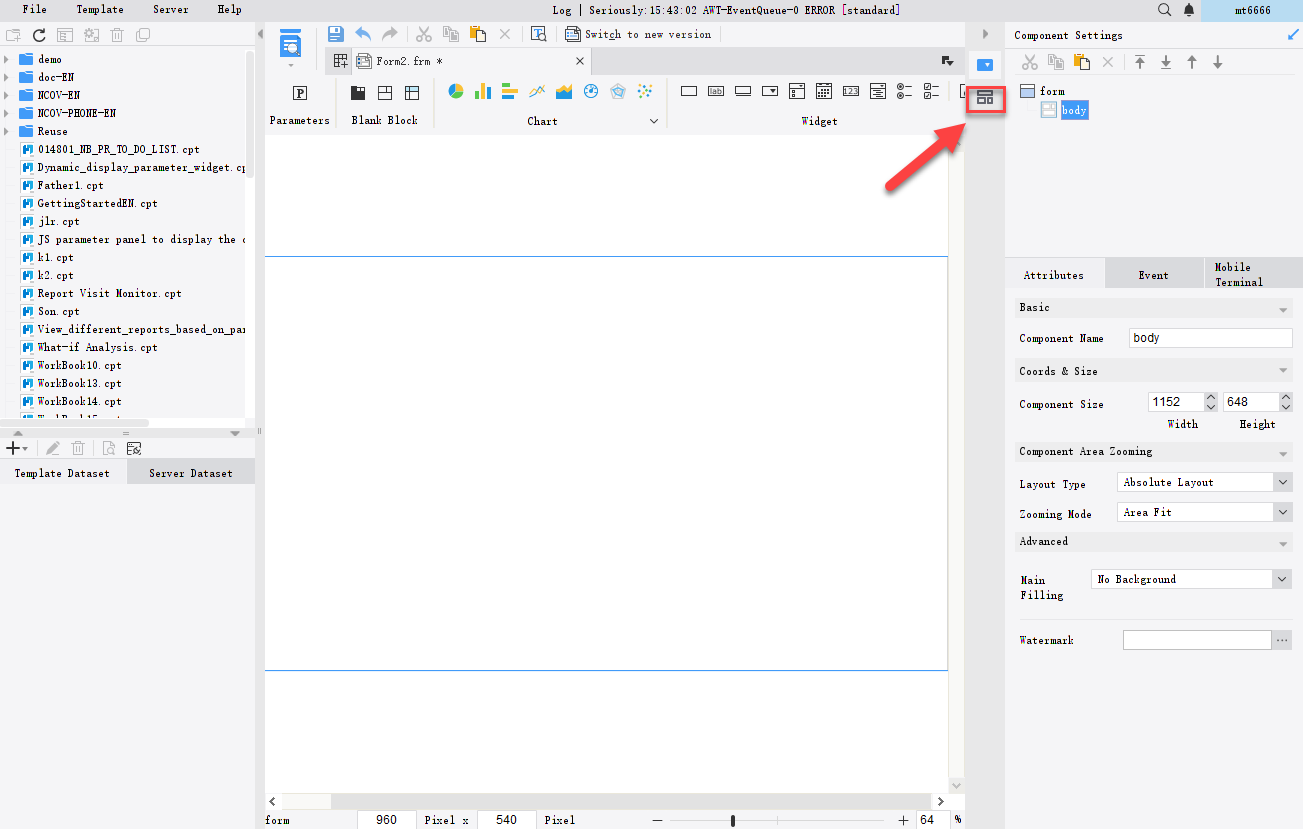The width and height of the screenshot is (1303, 829).
Task: Insert a checkbox group widget
Action: tap(932, 91)
